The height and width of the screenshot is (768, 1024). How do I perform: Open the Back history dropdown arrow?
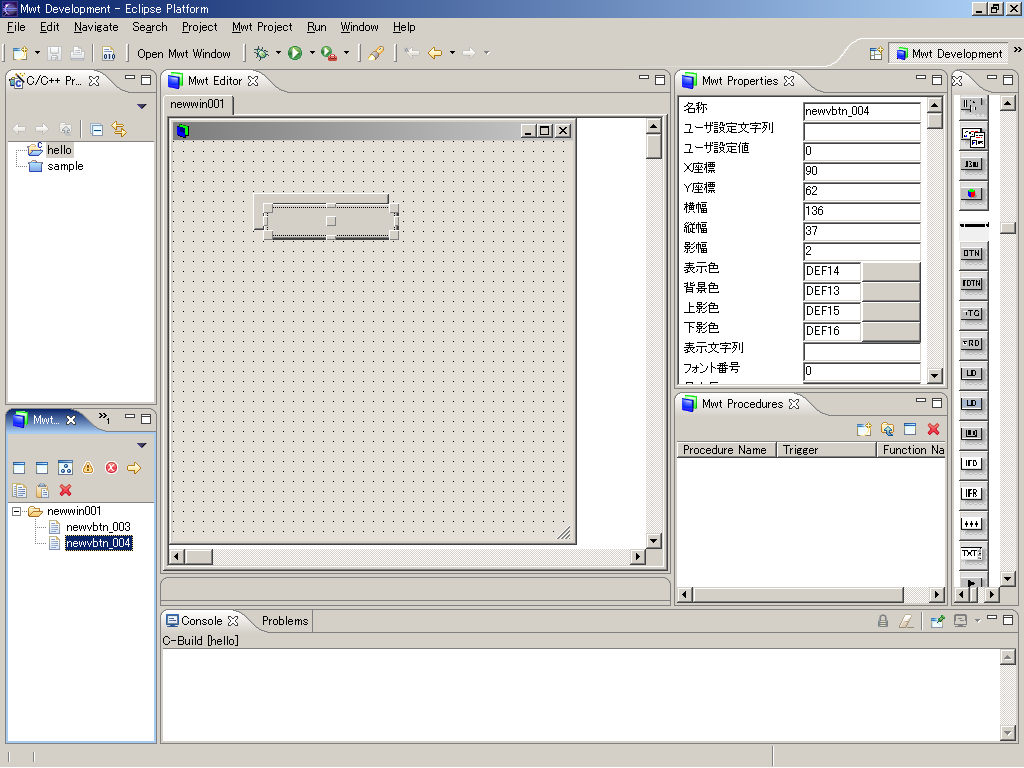tap(452, 53)
